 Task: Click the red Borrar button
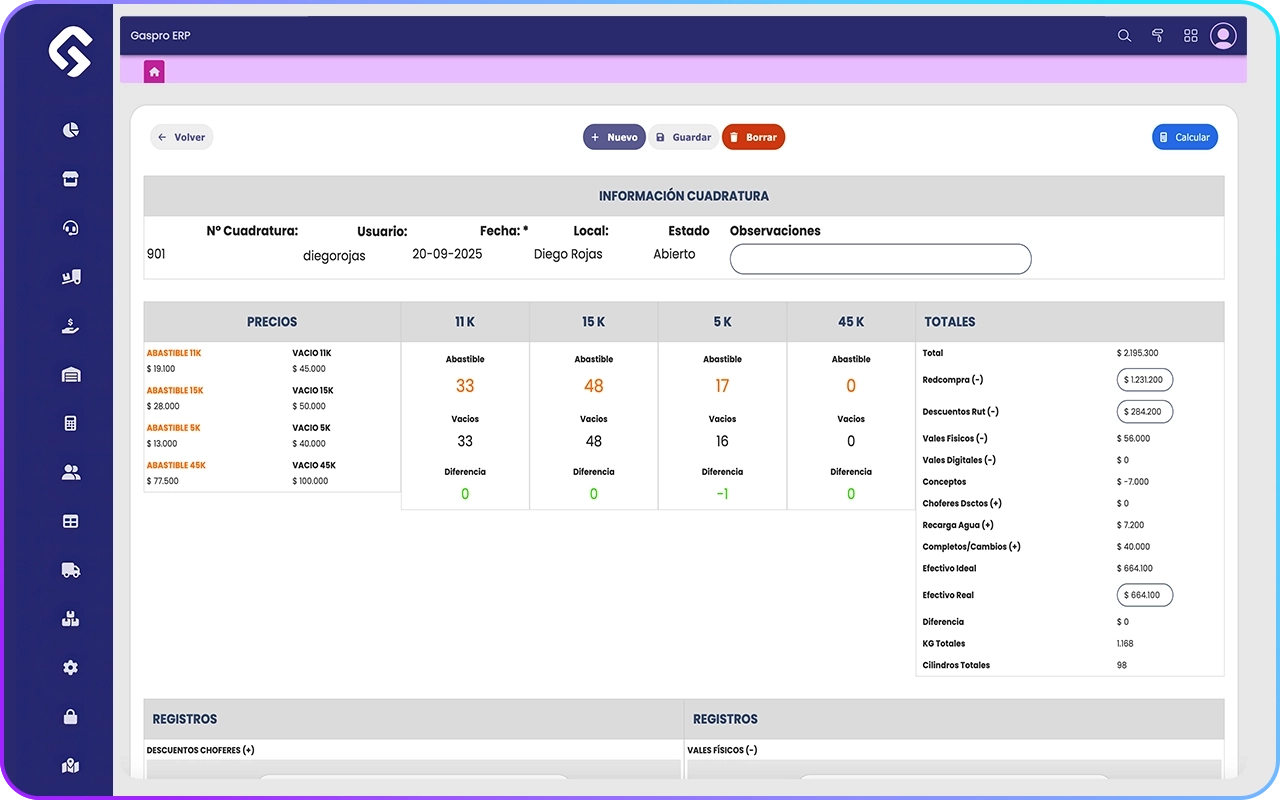[x=753, y=138]
